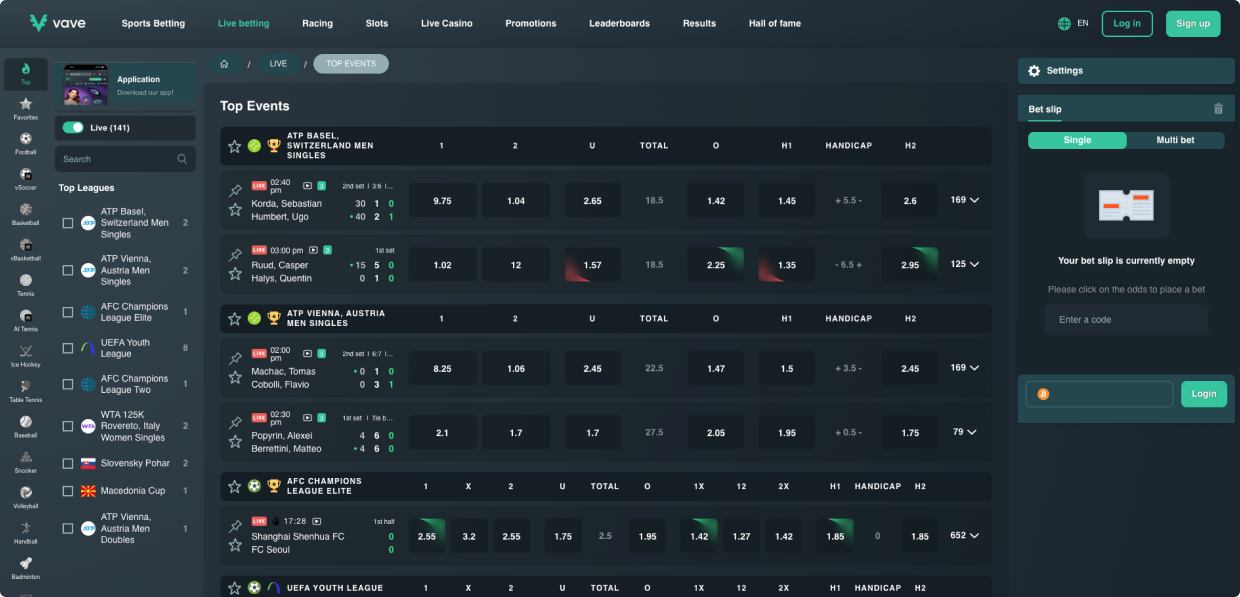The image size is (1240, 597).
Task: Clear the bet slip using the trash icon
Action: pos(1218,108)
